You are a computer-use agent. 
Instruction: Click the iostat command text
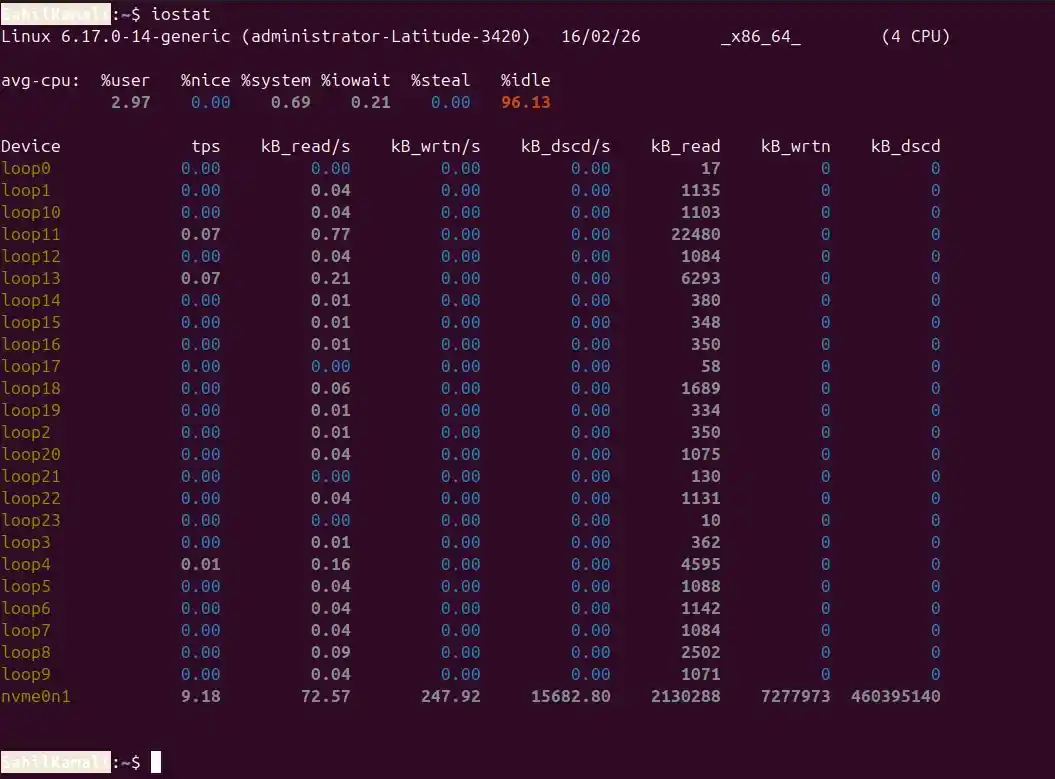(x=180, y=14)
